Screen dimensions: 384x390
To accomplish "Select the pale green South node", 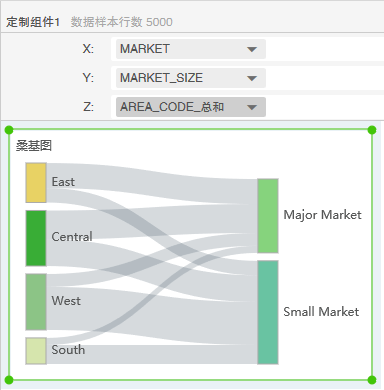I will (36, 351).
